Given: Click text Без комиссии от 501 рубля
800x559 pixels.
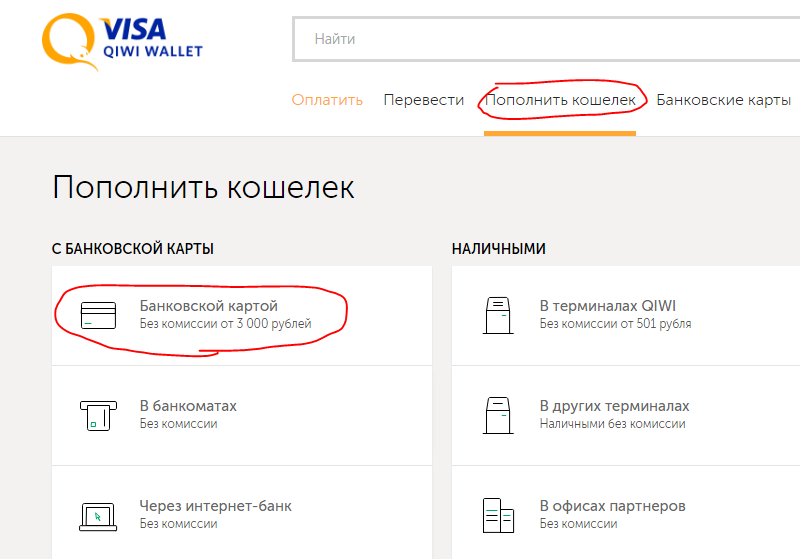Looking at the screenshot, I should (615, 323).
